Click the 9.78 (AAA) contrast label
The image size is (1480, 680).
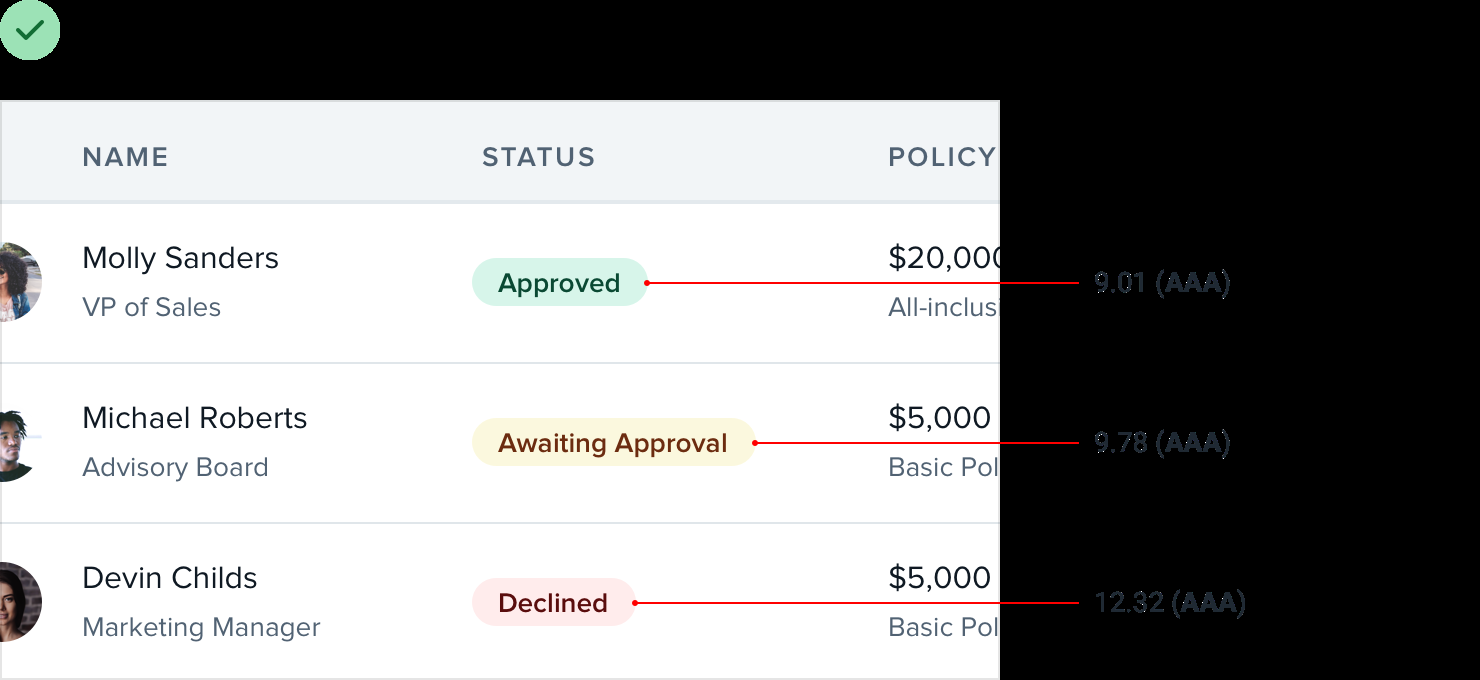pos(1161,443)
